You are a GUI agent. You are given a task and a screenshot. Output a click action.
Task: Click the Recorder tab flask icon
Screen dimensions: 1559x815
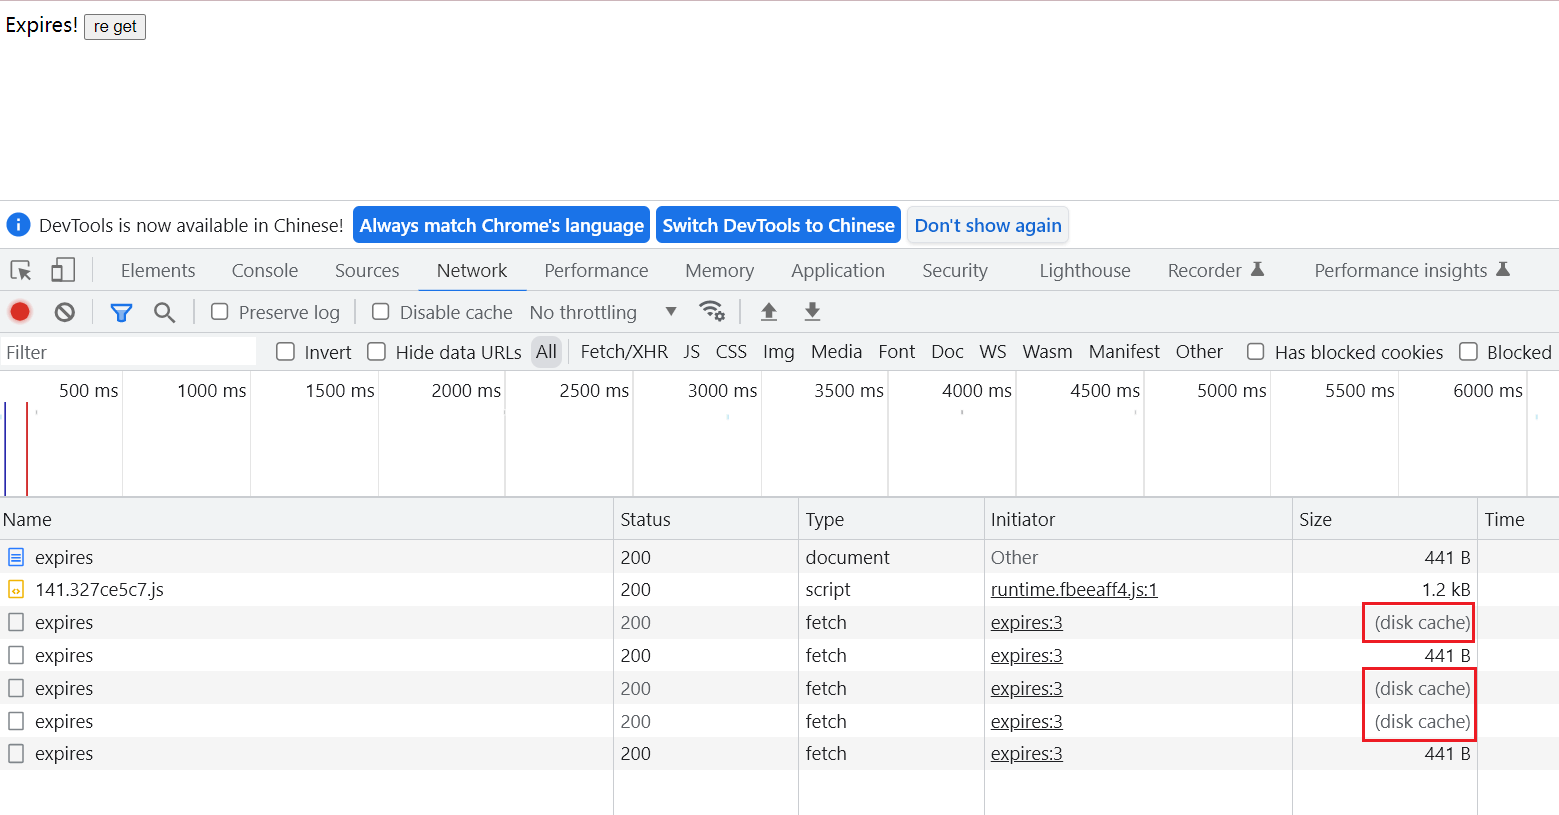(1258, 269)
